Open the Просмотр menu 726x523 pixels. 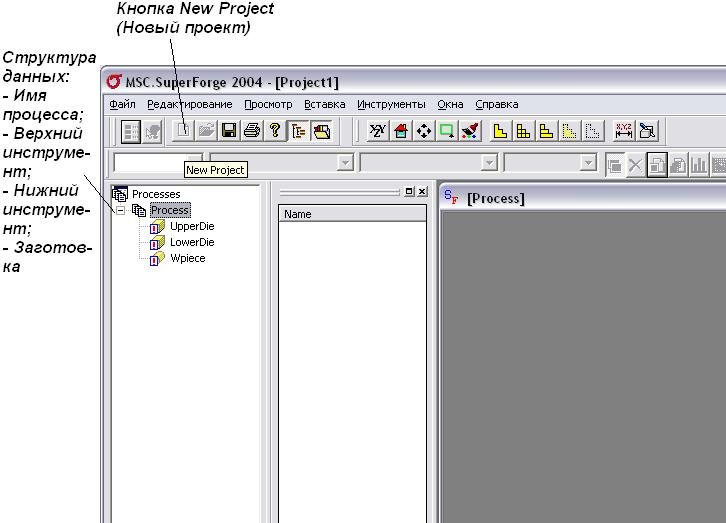[268, 105]
